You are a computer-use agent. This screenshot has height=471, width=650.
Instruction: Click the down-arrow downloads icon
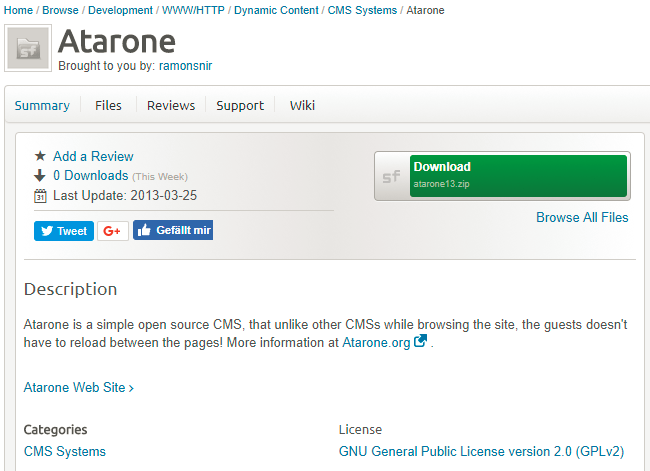(x=40, y=175)
